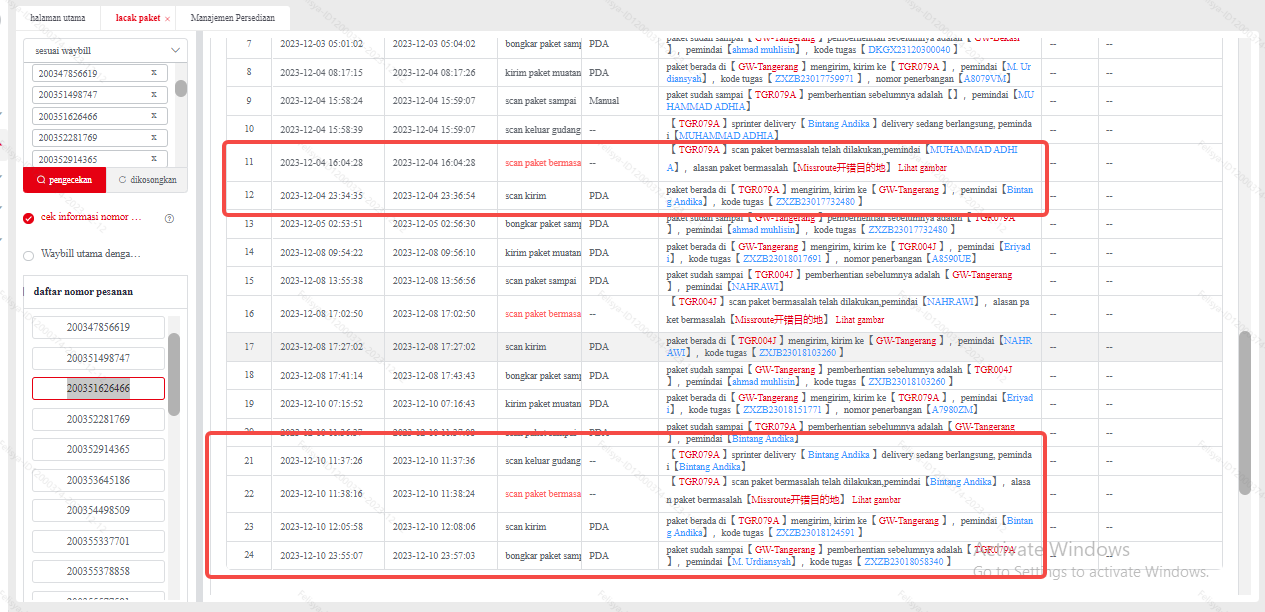This screenshot has width=1265, height=612.
Task: Select the cek informasi nomor option
Action: coord(28,218)
